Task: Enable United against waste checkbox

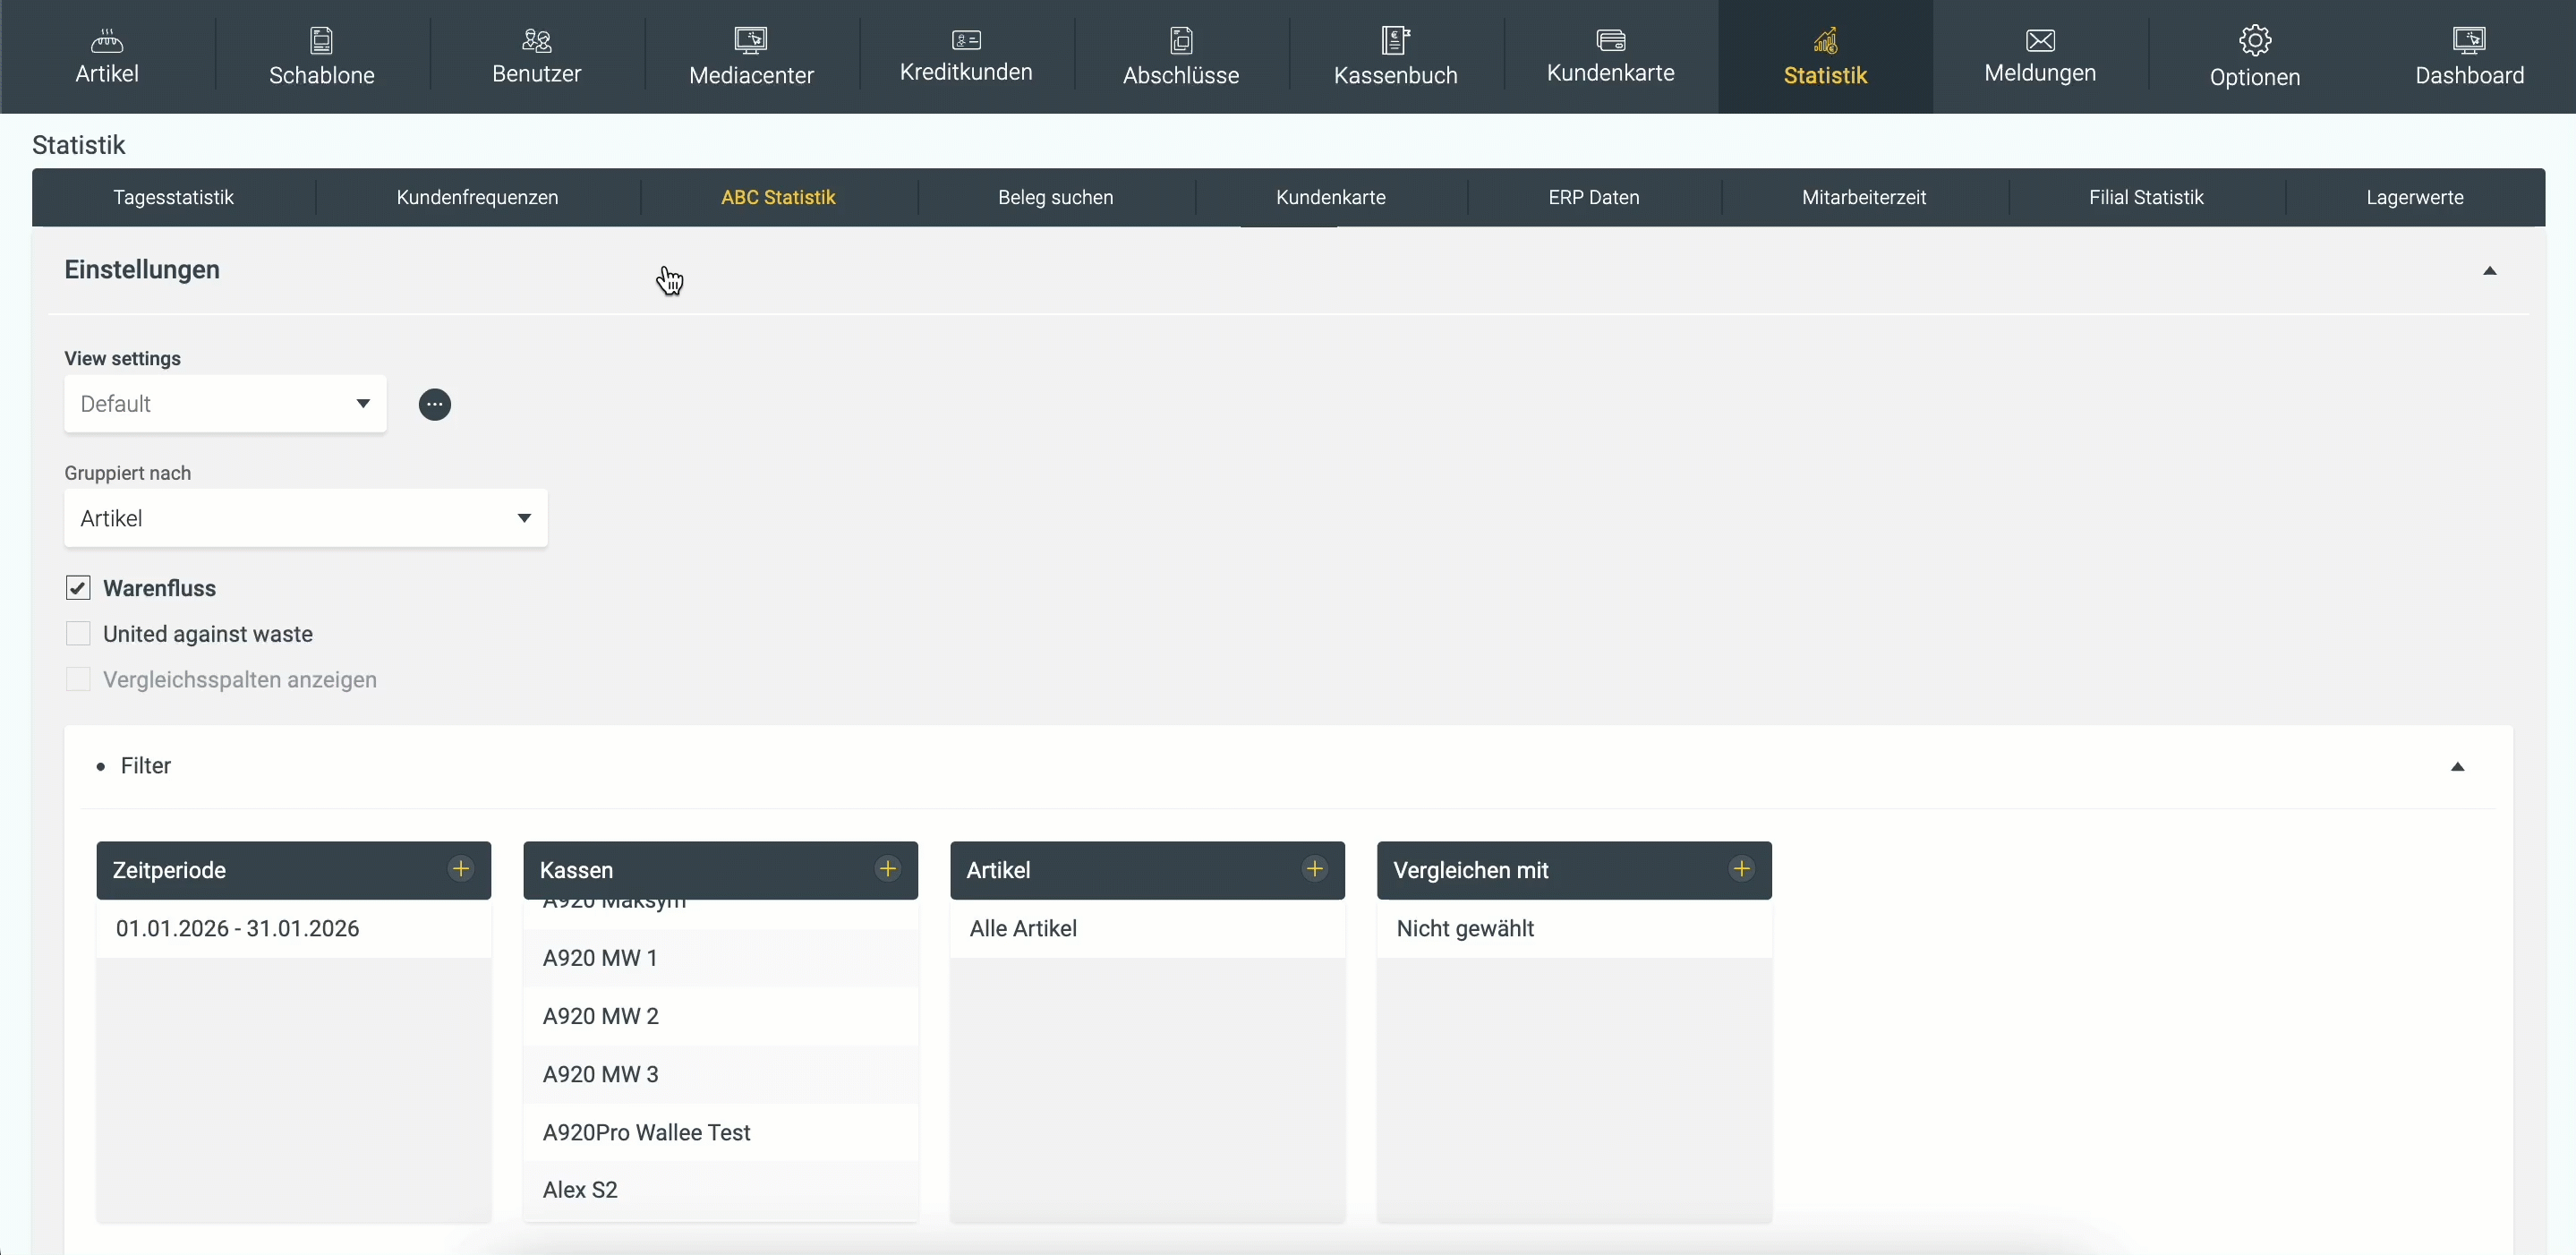Action: point(78,634)
